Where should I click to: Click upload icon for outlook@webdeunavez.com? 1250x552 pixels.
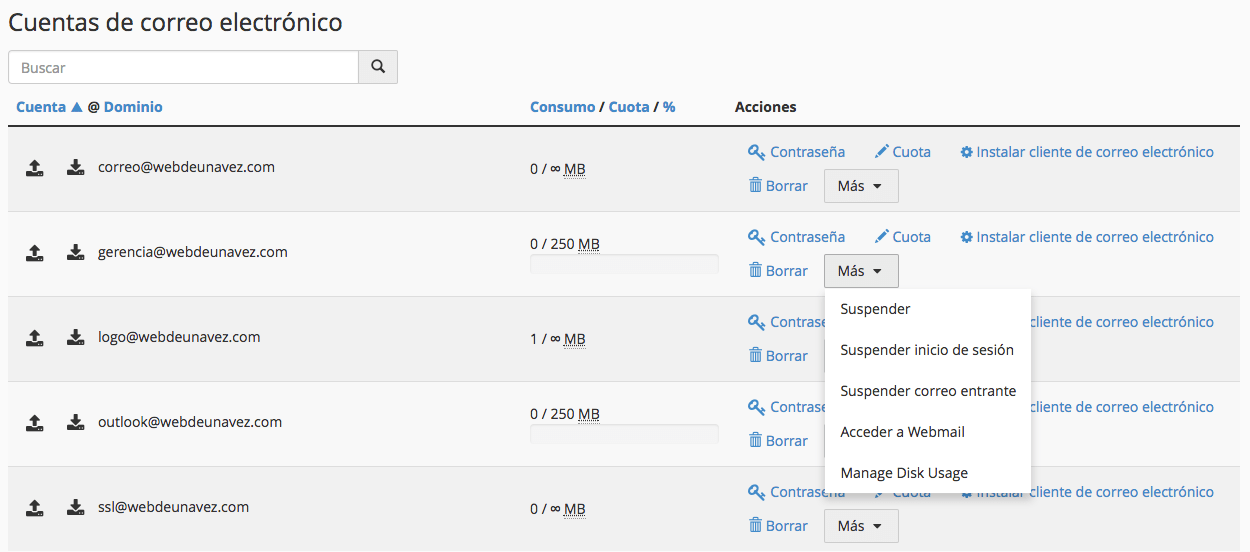point(35,423)
